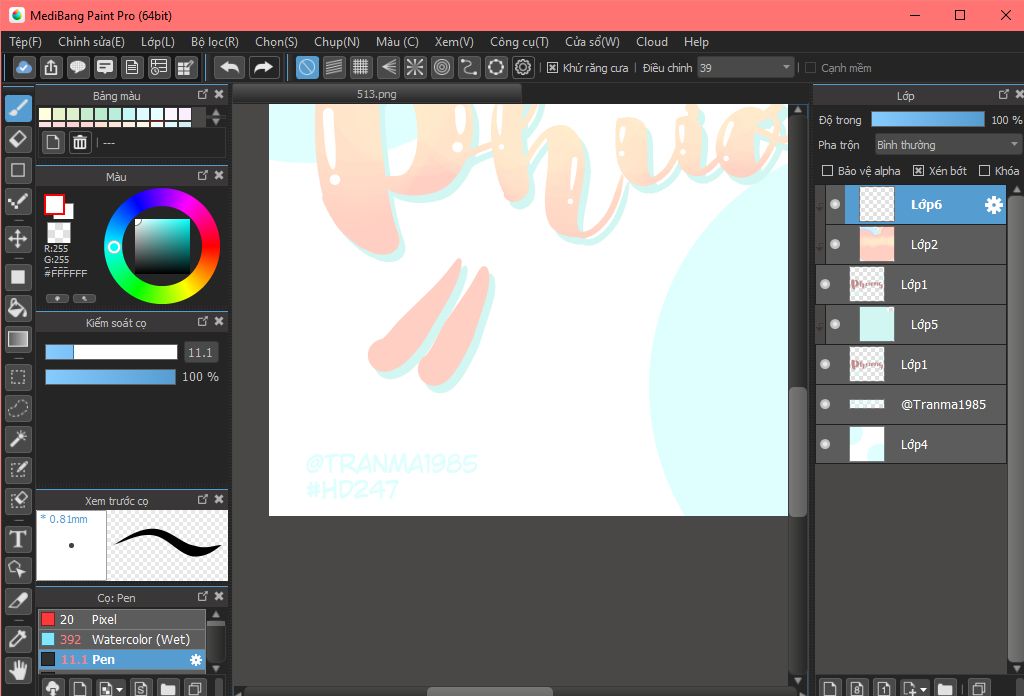Select the @Tranma1985 layer
This screenshot has height=696, width=1024.
[x=911, y=404]
